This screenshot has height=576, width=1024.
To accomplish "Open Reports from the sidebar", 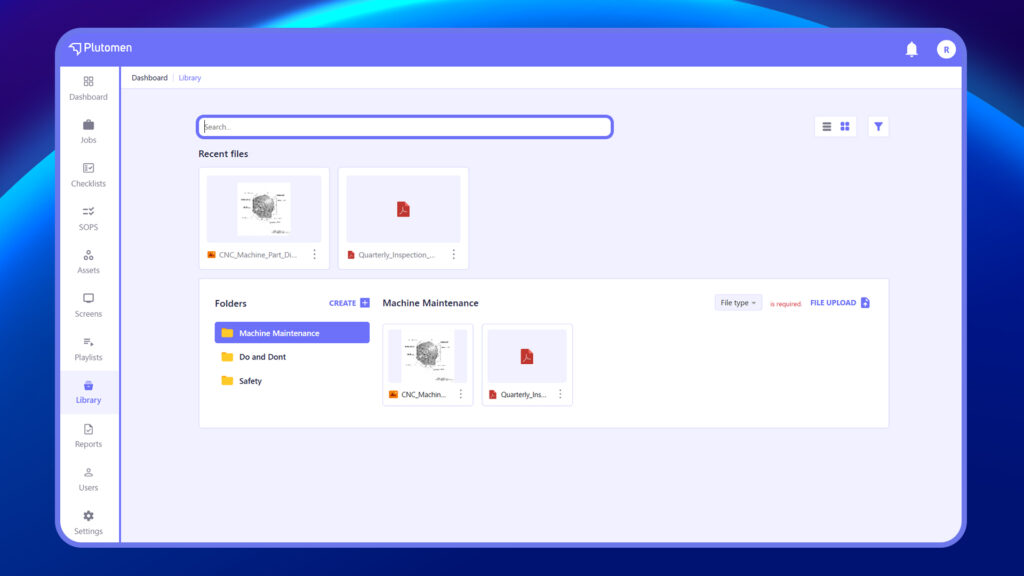I will click(x=88, y=436).
